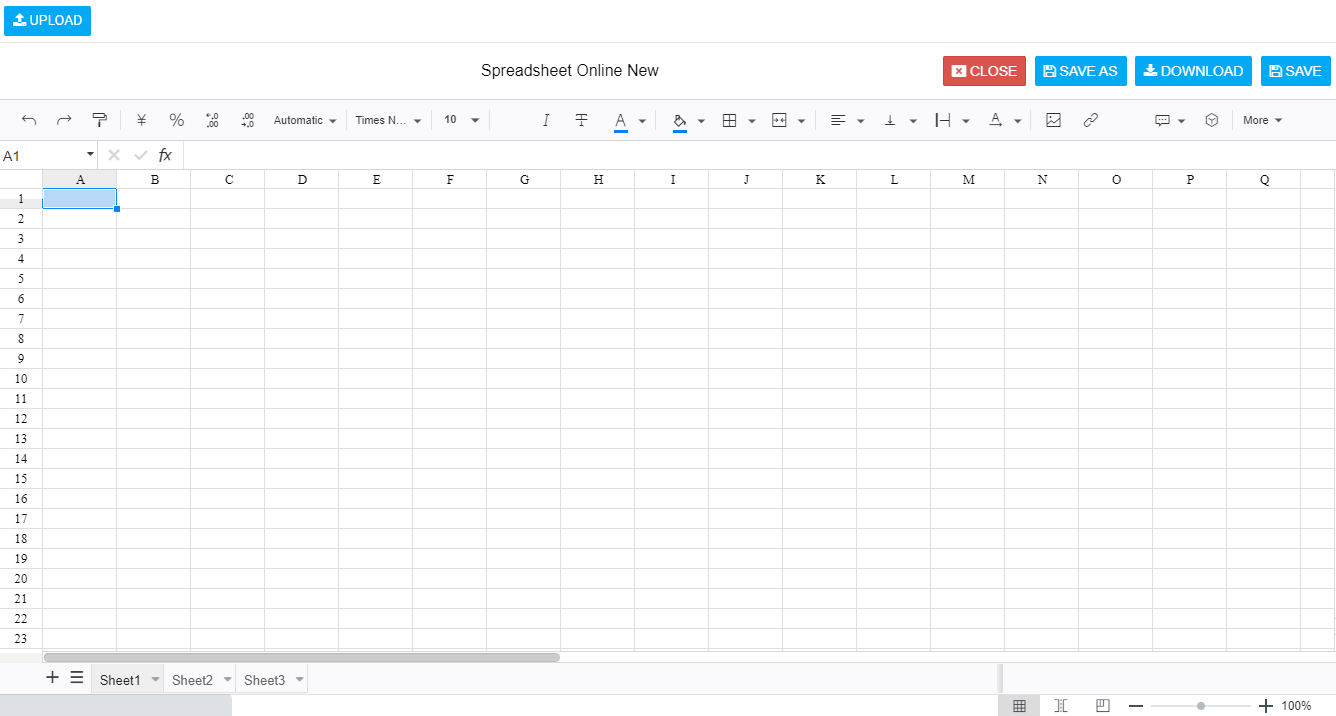The image size is (1336, 716).
Task: Switch to page layout view
Action: click(x=1061, y=706)
